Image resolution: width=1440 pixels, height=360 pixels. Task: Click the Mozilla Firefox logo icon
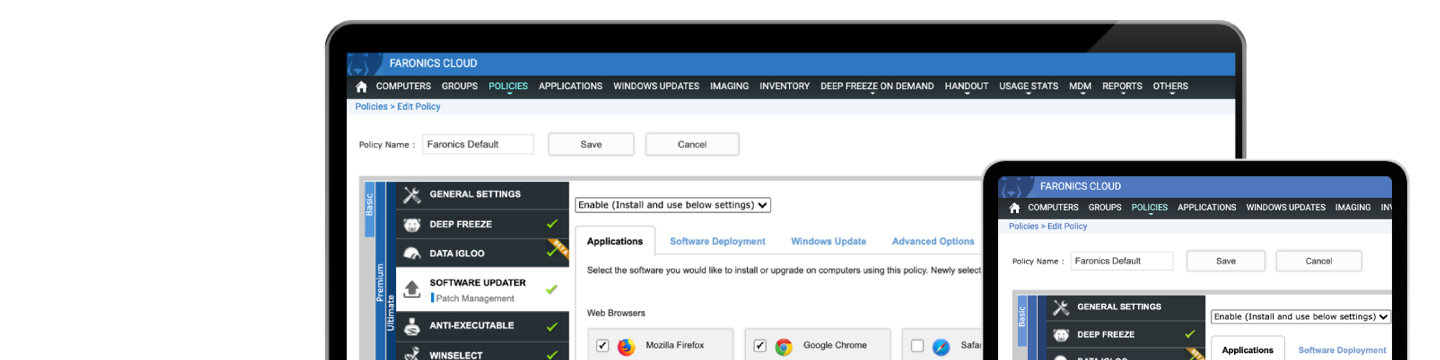coord(627,346)
